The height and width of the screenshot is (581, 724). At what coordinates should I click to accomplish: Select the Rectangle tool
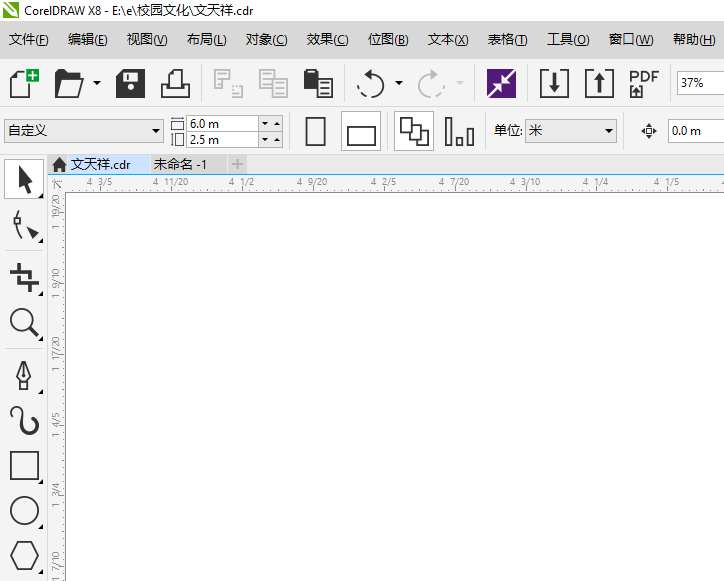pos(24,466)
